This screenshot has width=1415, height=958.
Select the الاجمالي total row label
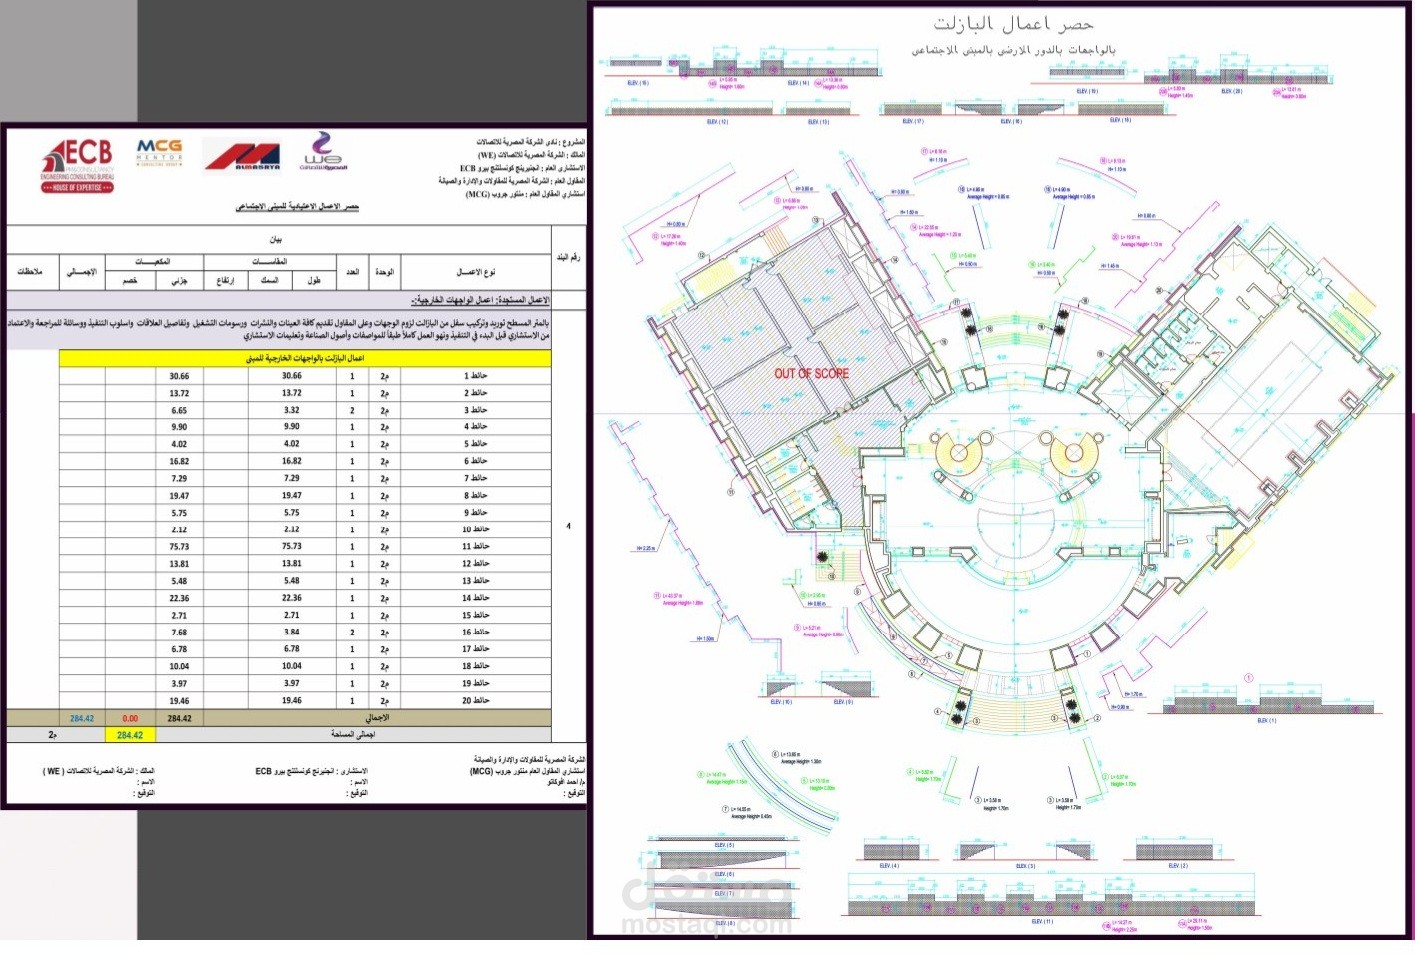pyautogui.click(x=377, y=718)
